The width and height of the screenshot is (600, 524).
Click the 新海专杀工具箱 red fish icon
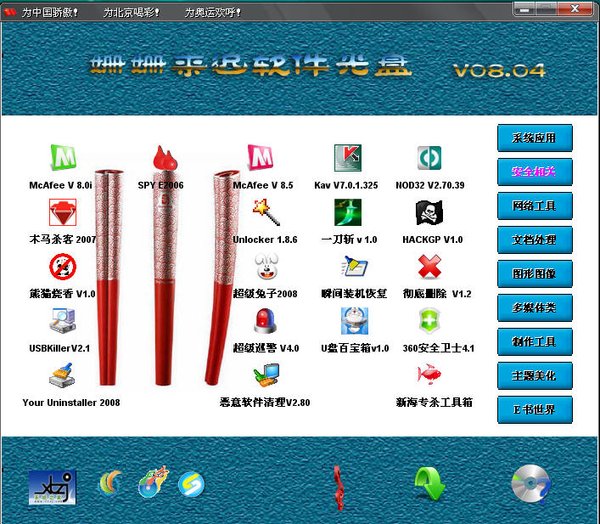tap(429, 374)
